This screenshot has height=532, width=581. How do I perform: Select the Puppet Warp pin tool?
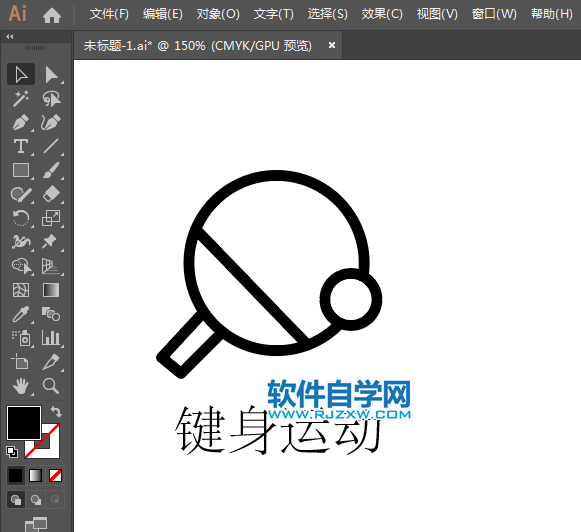pyautogui.click(x=51, y=242)
